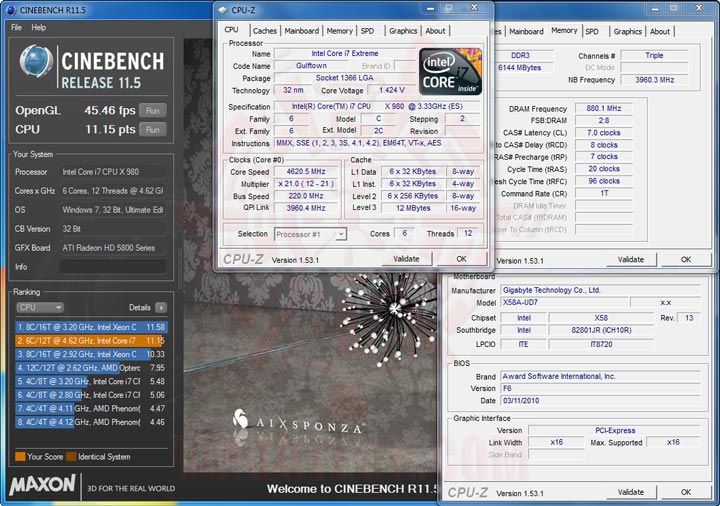Click the orange Your Score legend swatch
The height and width of the screenshot is (506, 720).
pyautogui.click(x=20, y=456)
